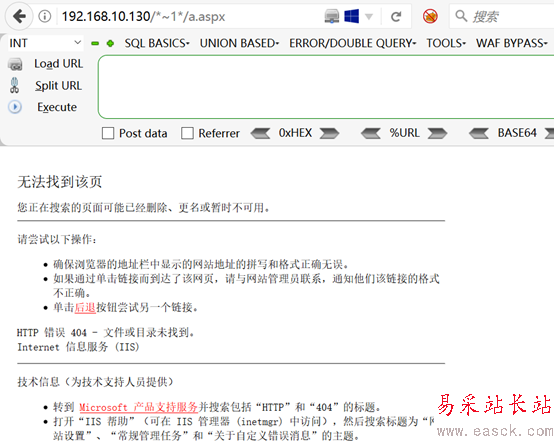Click left arrow before BASE64 to decode
This screenshot has width=554, height=446.
[479, 133]
